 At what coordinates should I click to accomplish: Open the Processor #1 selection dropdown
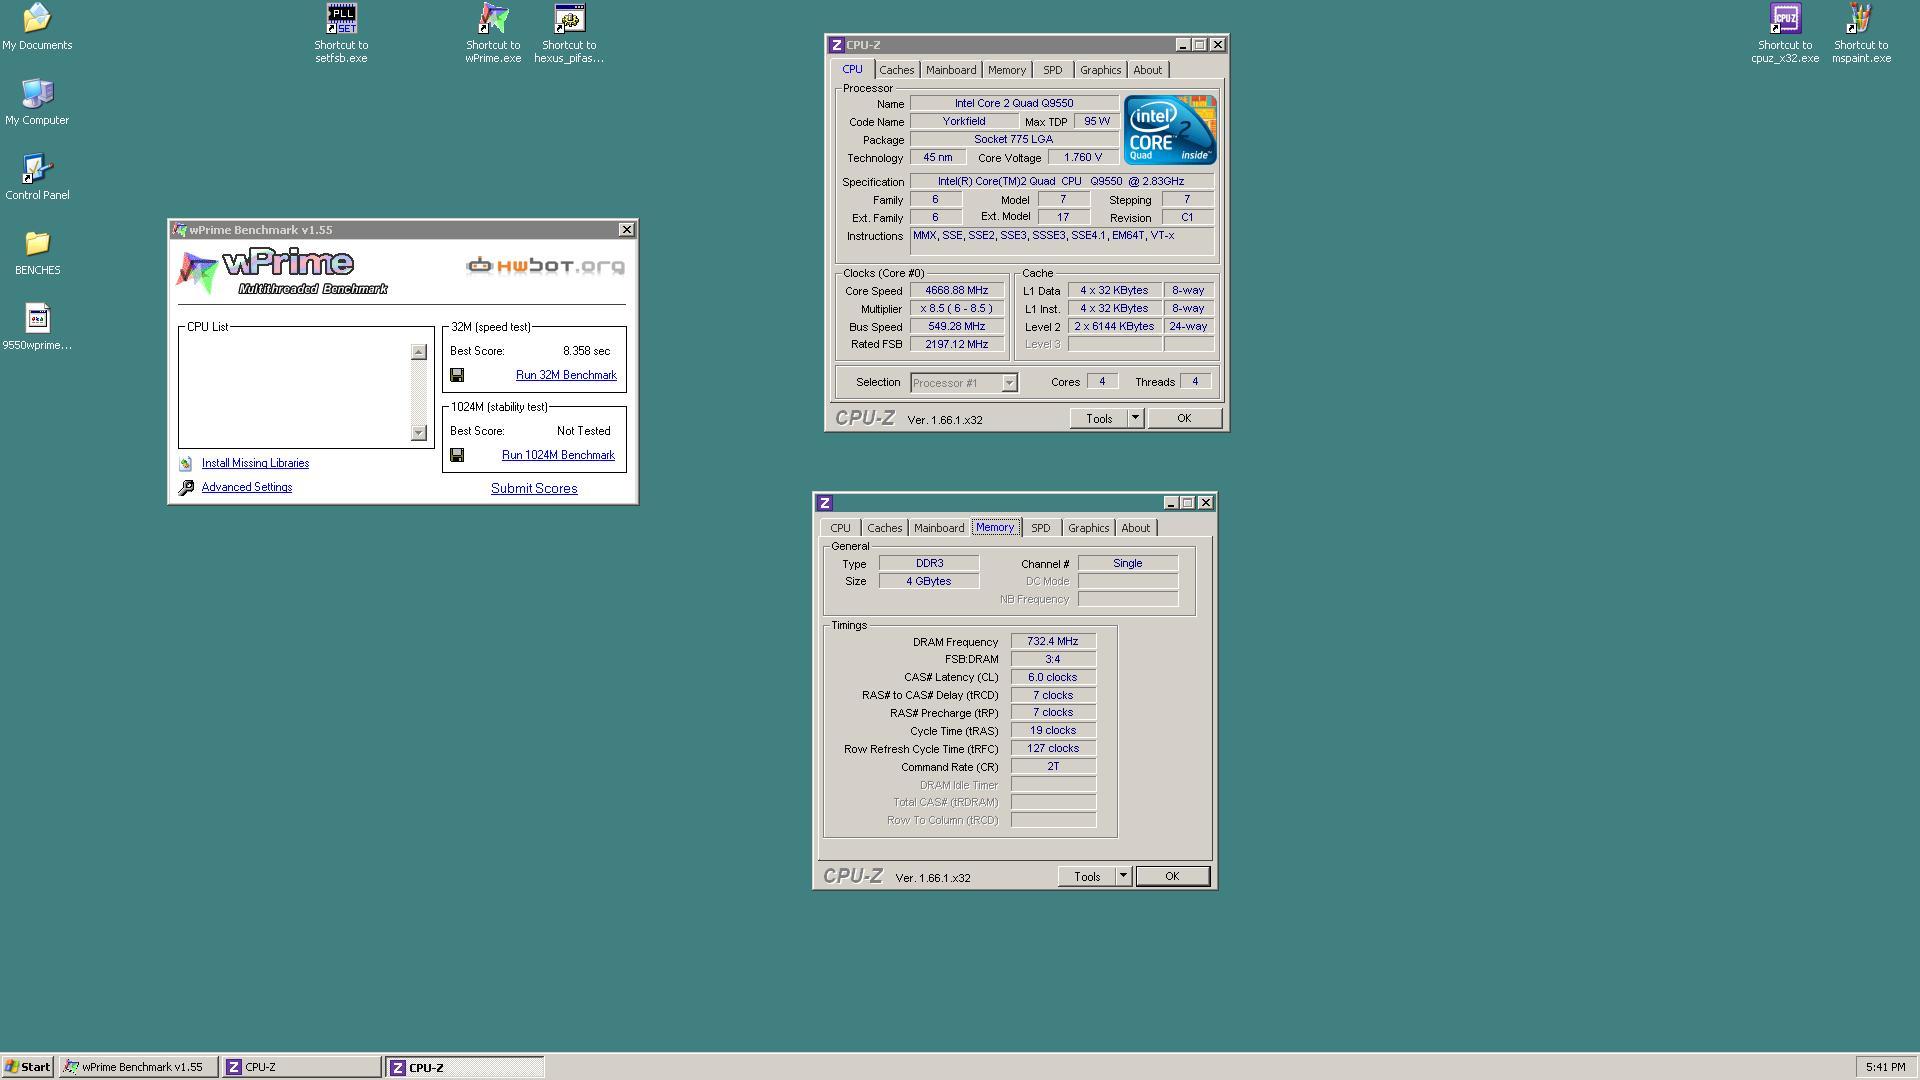click(x=964, y=383)
